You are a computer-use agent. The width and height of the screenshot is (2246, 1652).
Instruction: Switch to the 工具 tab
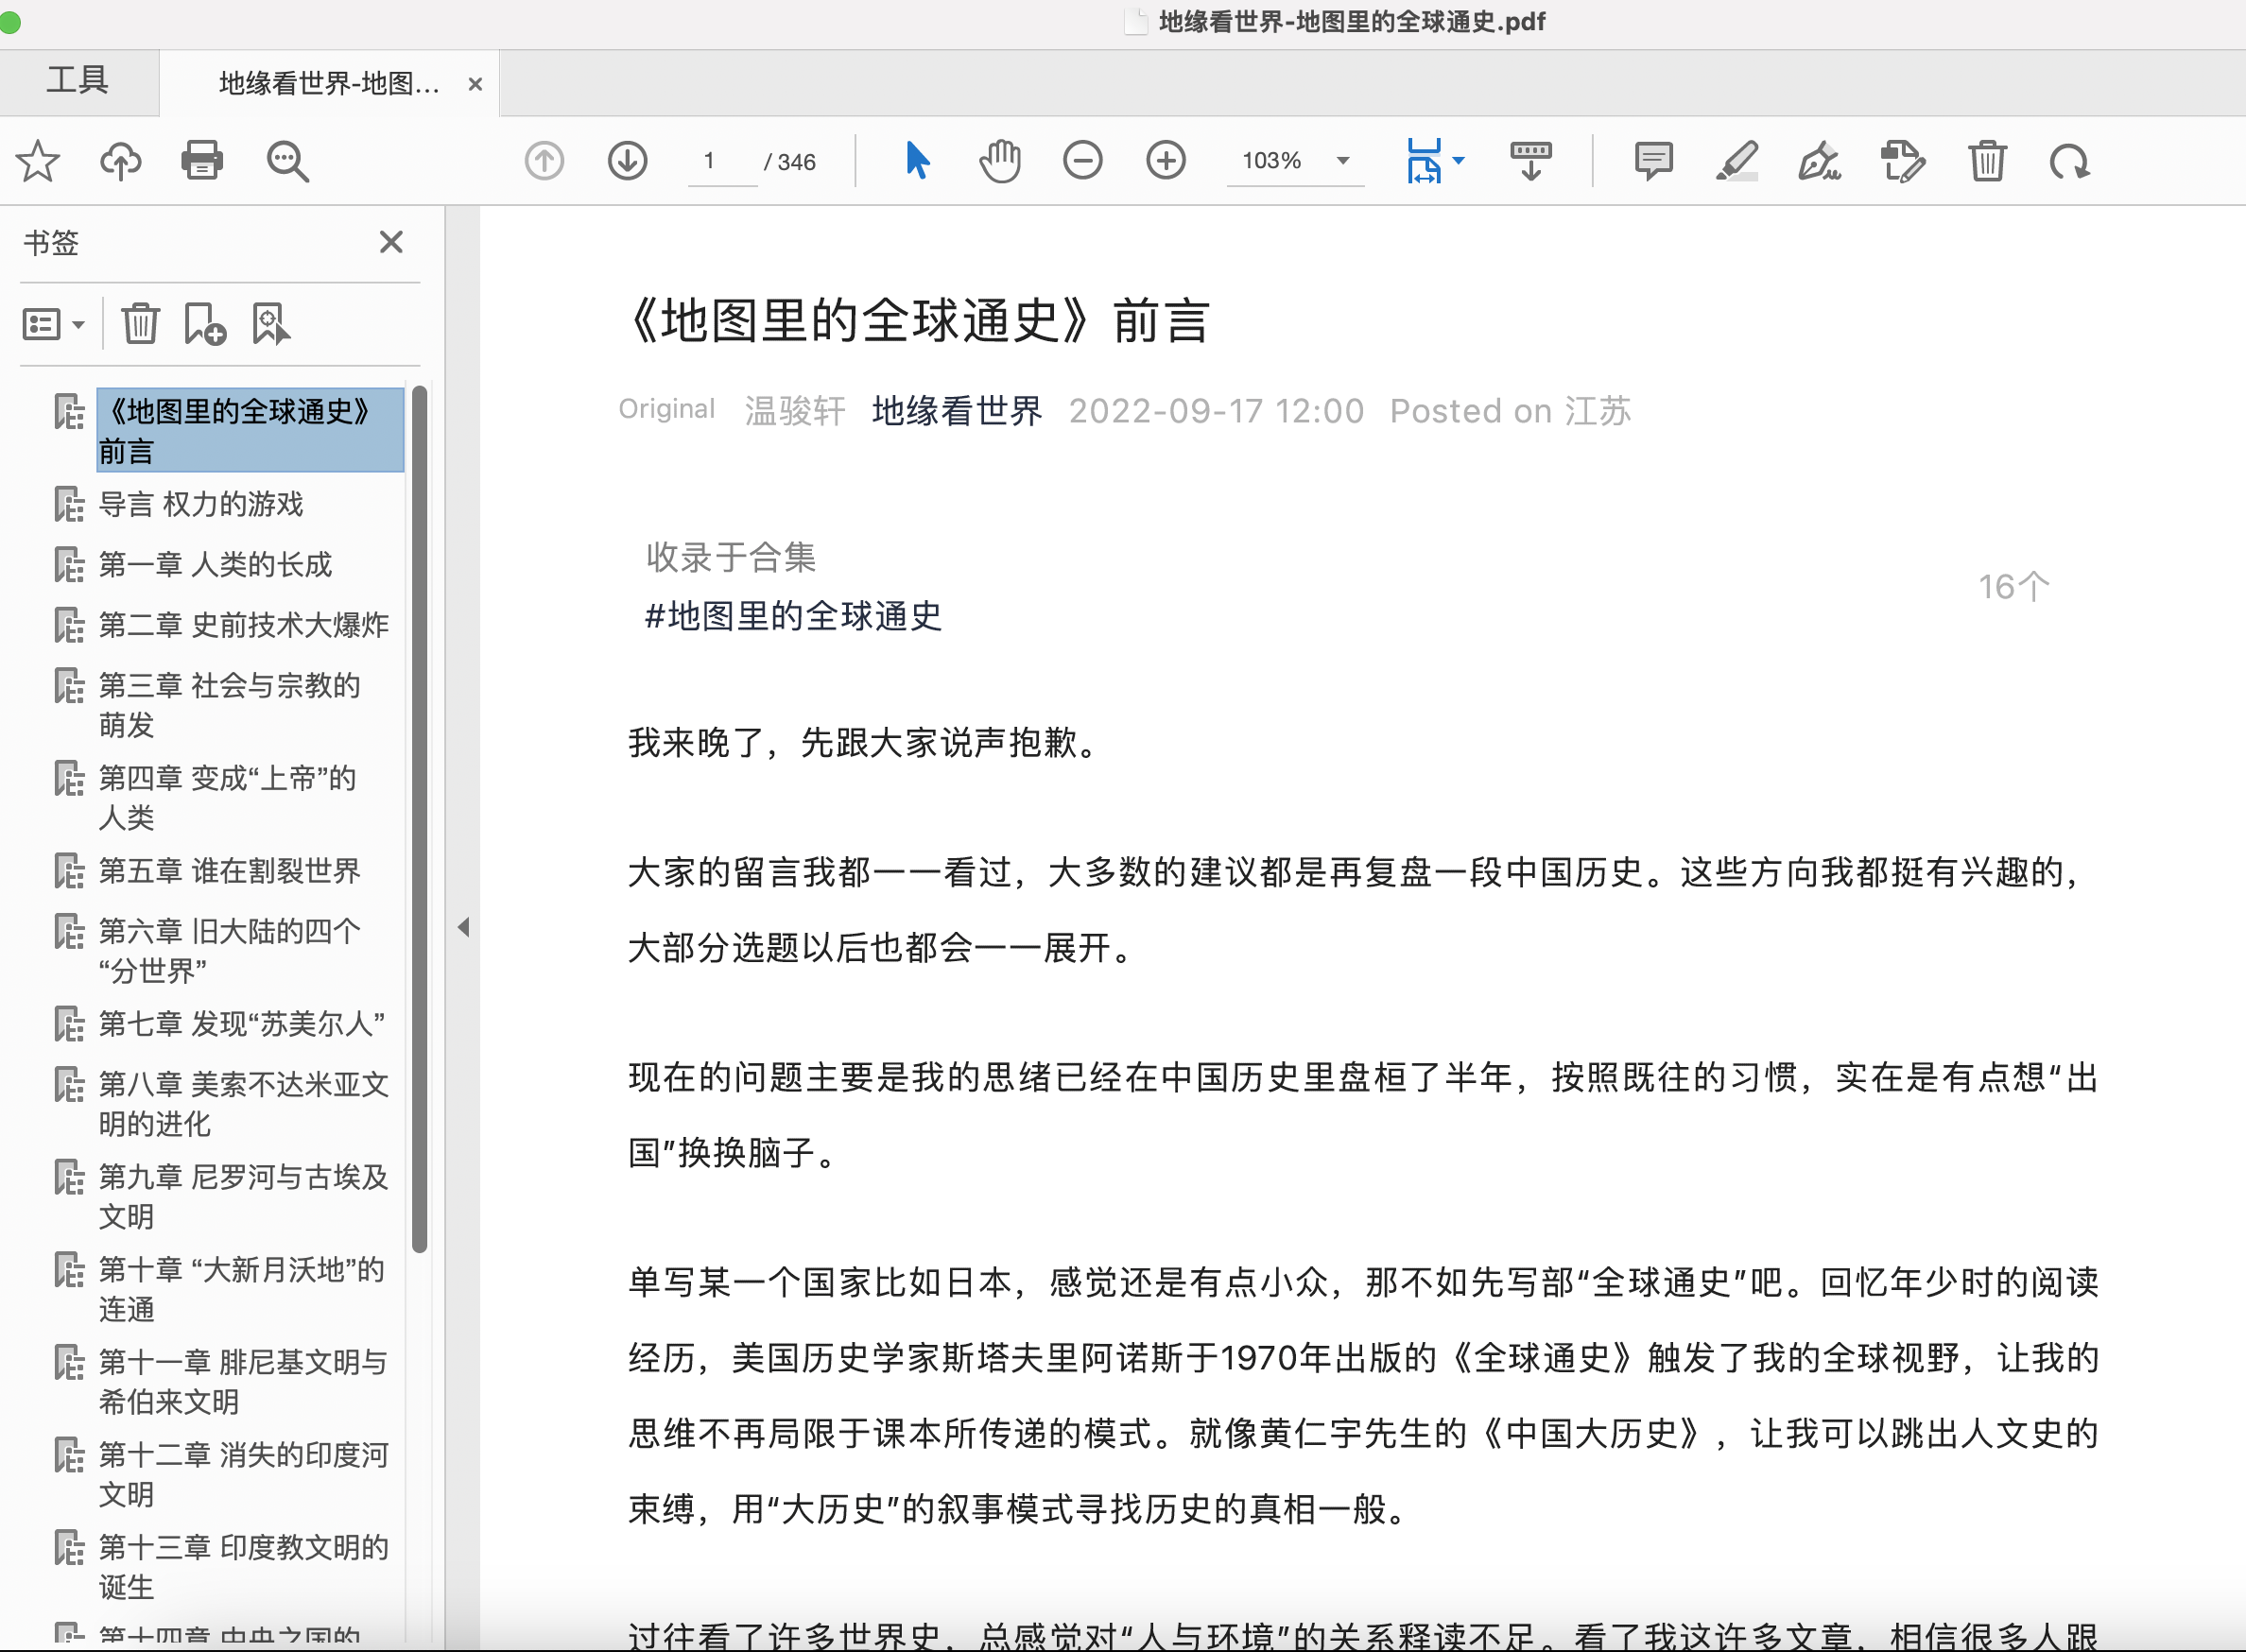[77, 80]
